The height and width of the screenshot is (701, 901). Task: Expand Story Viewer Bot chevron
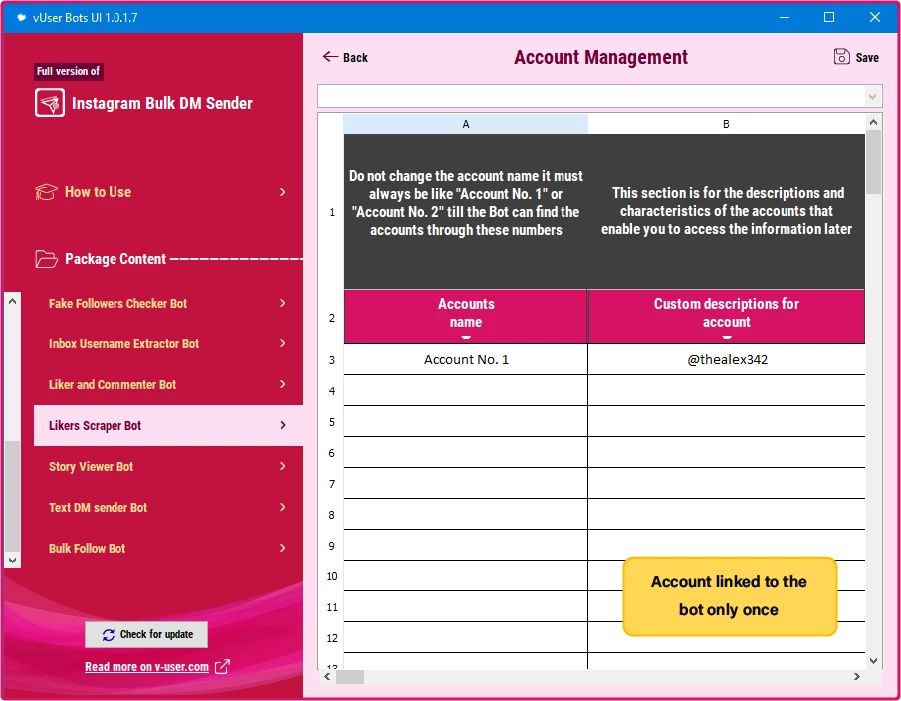point(283,466)
